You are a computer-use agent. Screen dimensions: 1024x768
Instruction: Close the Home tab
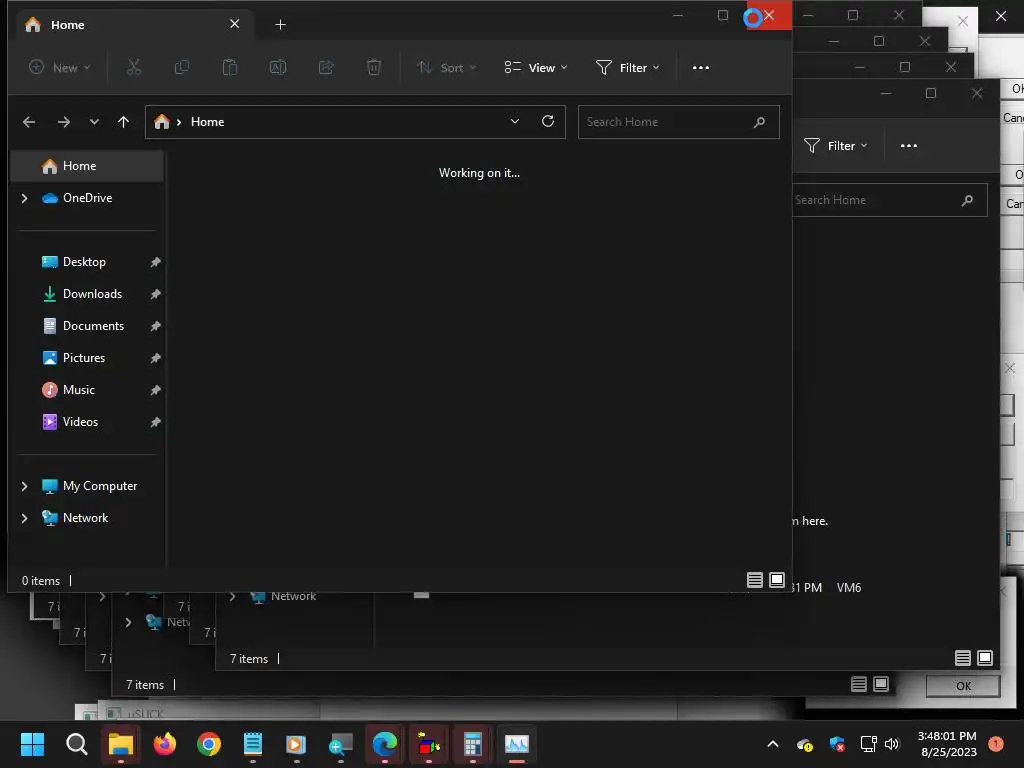pyautogui.click(x=234, y=24)
